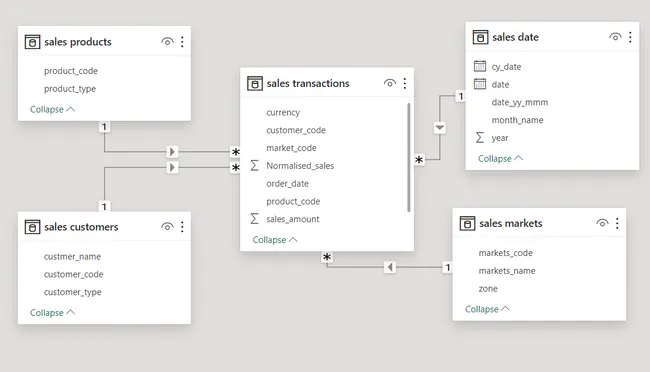
Task: Toggle visibility of sales date table
Action: tap(615, 37)
